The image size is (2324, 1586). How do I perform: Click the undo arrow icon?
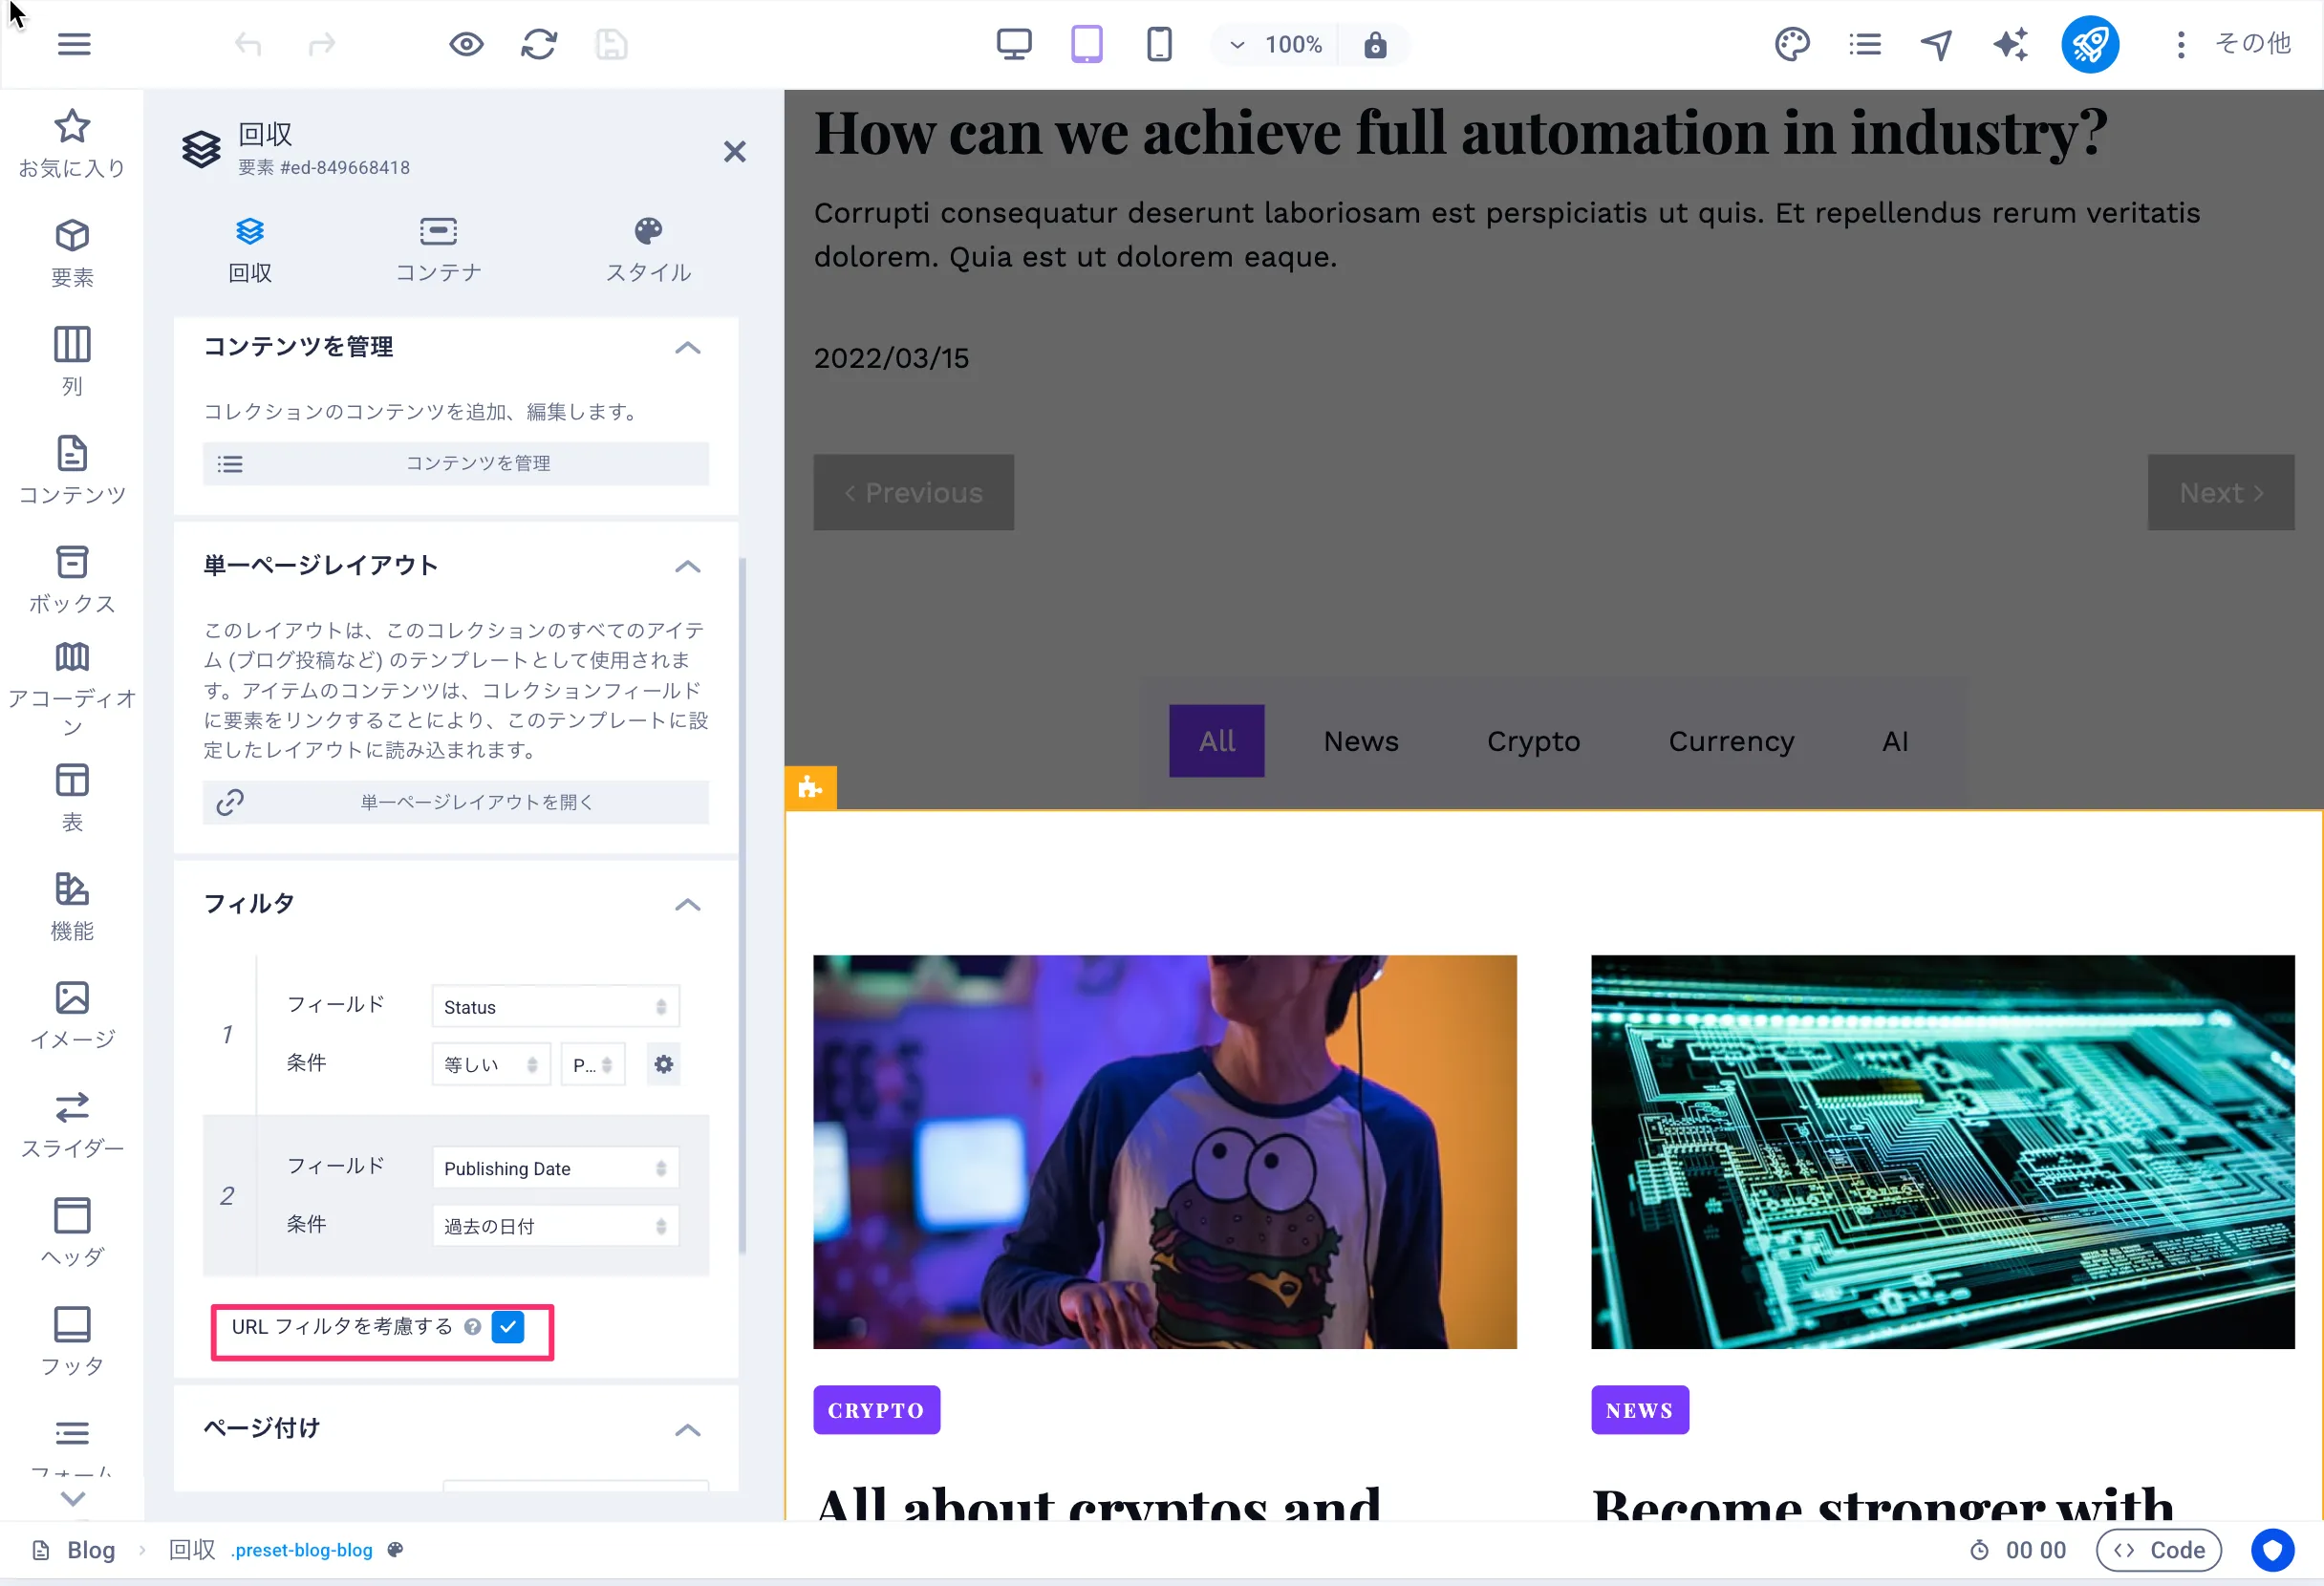[x=248, y=44]
